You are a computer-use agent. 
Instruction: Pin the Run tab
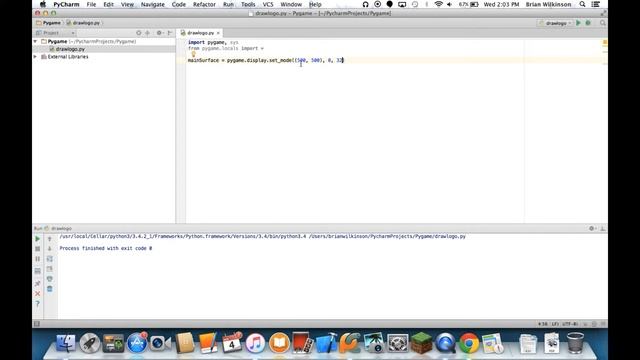click(x=38, y=283)
